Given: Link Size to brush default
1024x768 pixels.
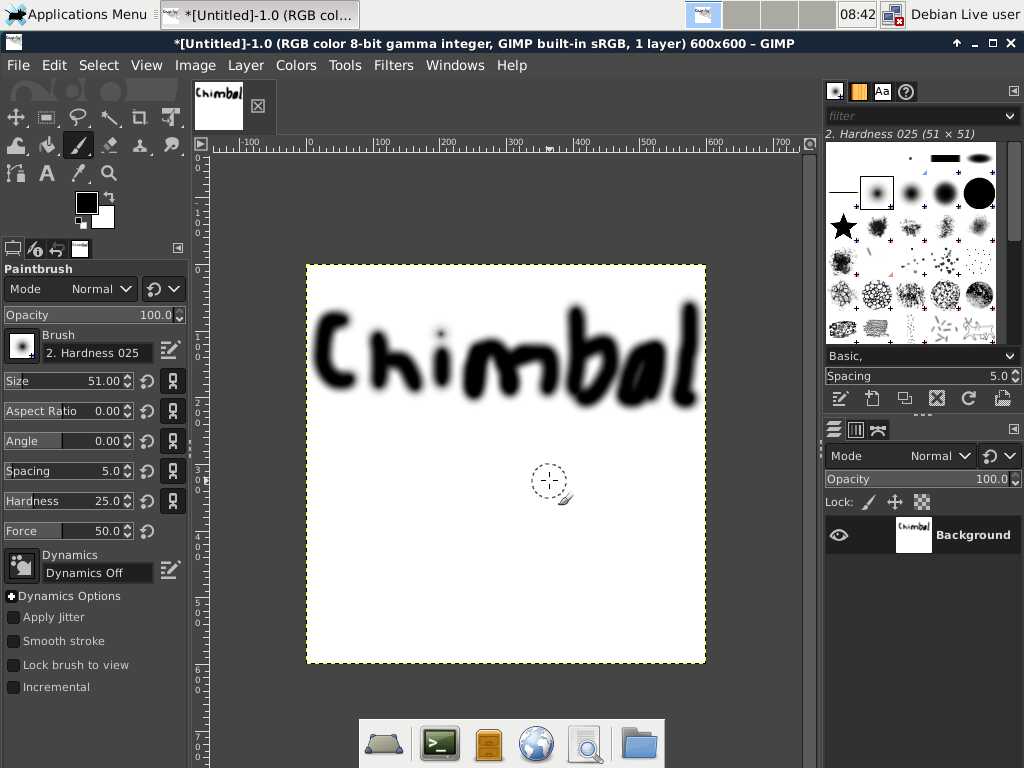Looking at the screenshot, I should coord(173,381).
